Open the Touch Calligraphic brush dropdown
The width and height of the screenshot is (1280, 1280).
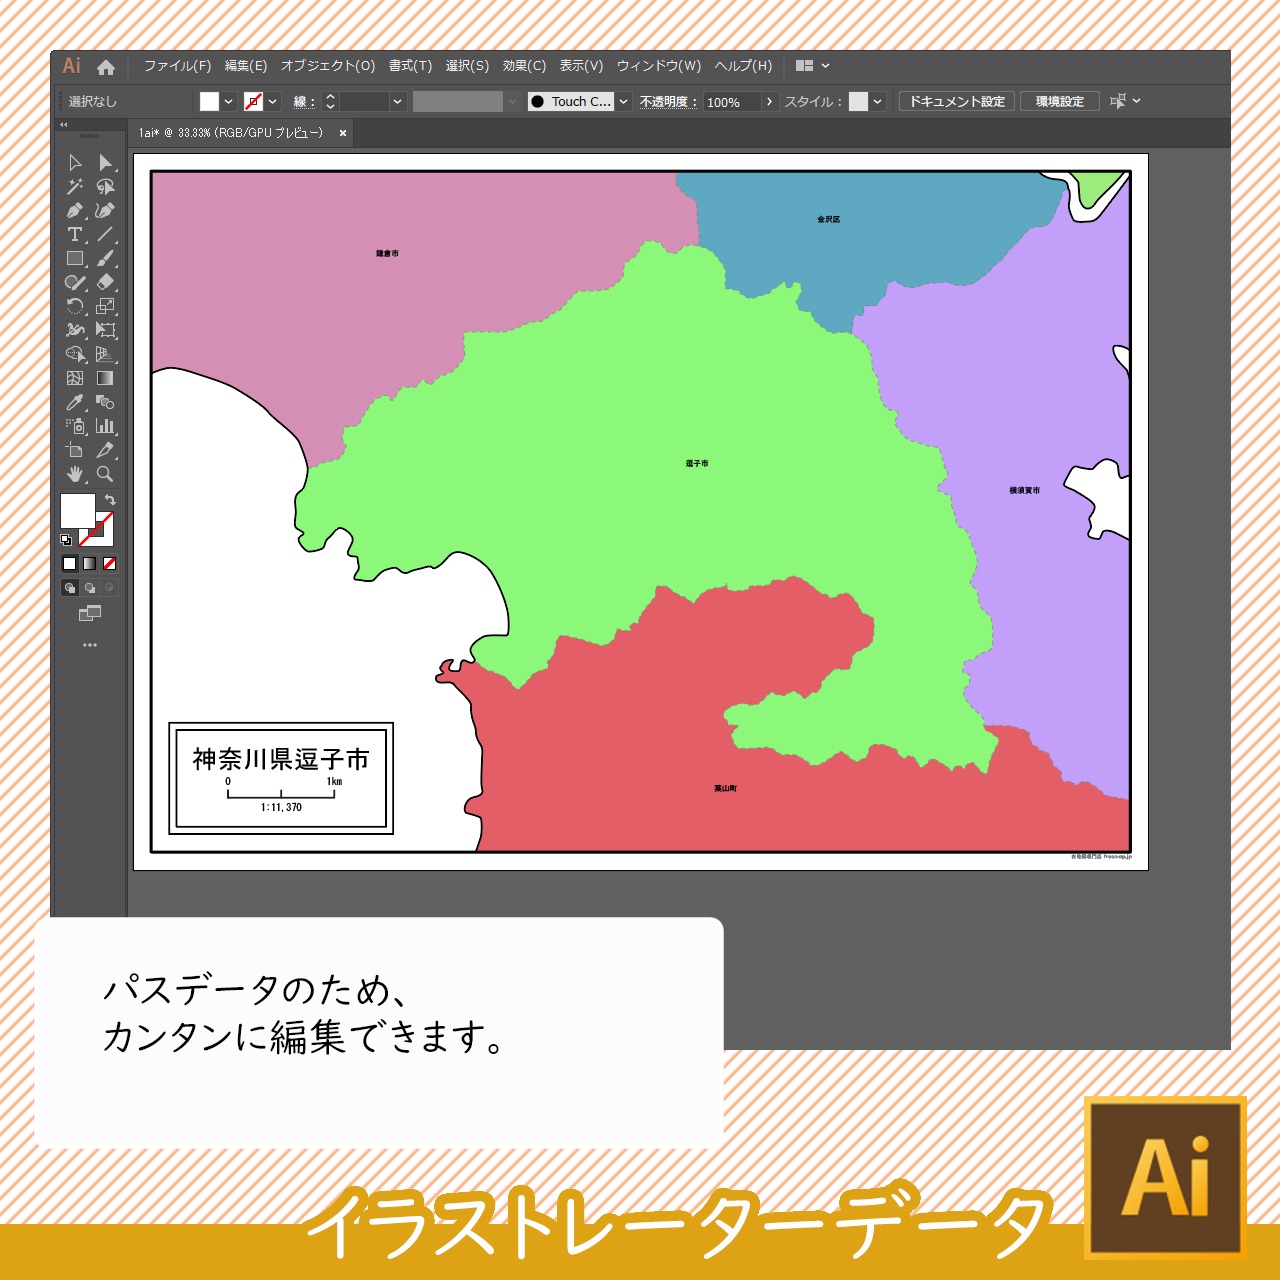point(623,101)
